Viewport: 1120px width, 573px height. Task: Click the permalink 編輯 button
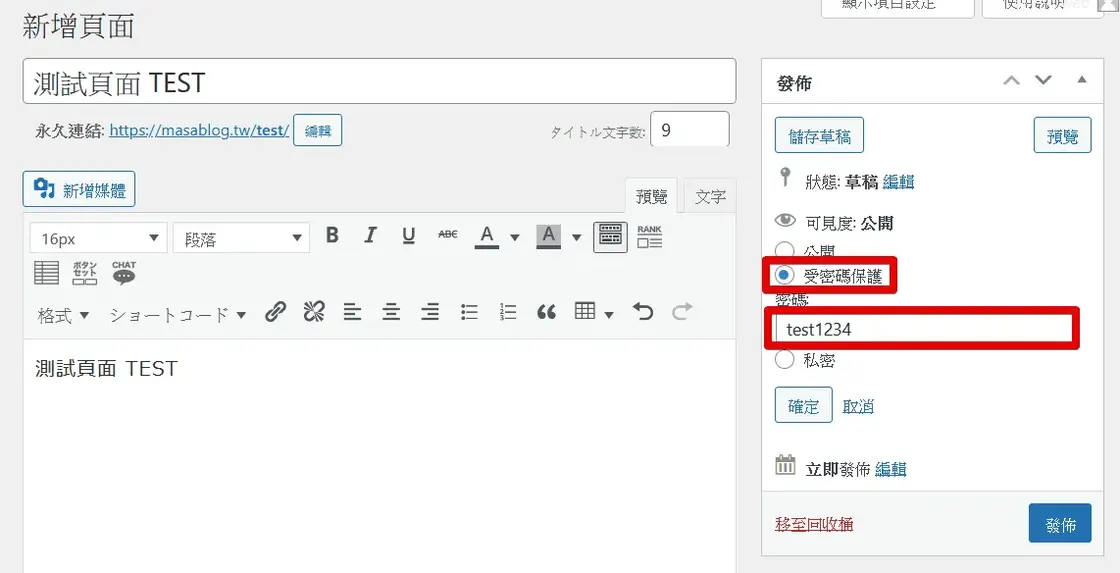point(318,131)
